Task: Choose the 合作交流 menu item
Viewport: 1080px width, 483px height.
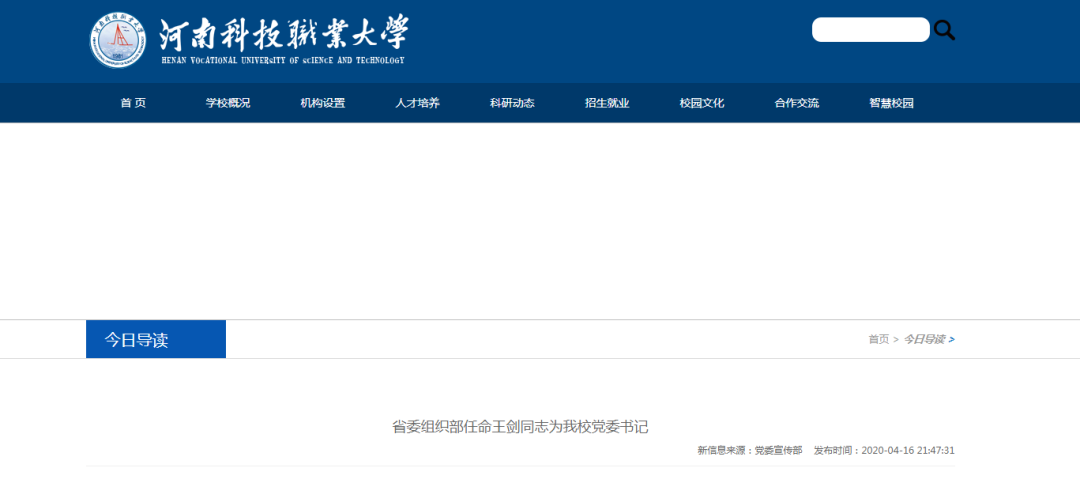Action: click(796, 103)
